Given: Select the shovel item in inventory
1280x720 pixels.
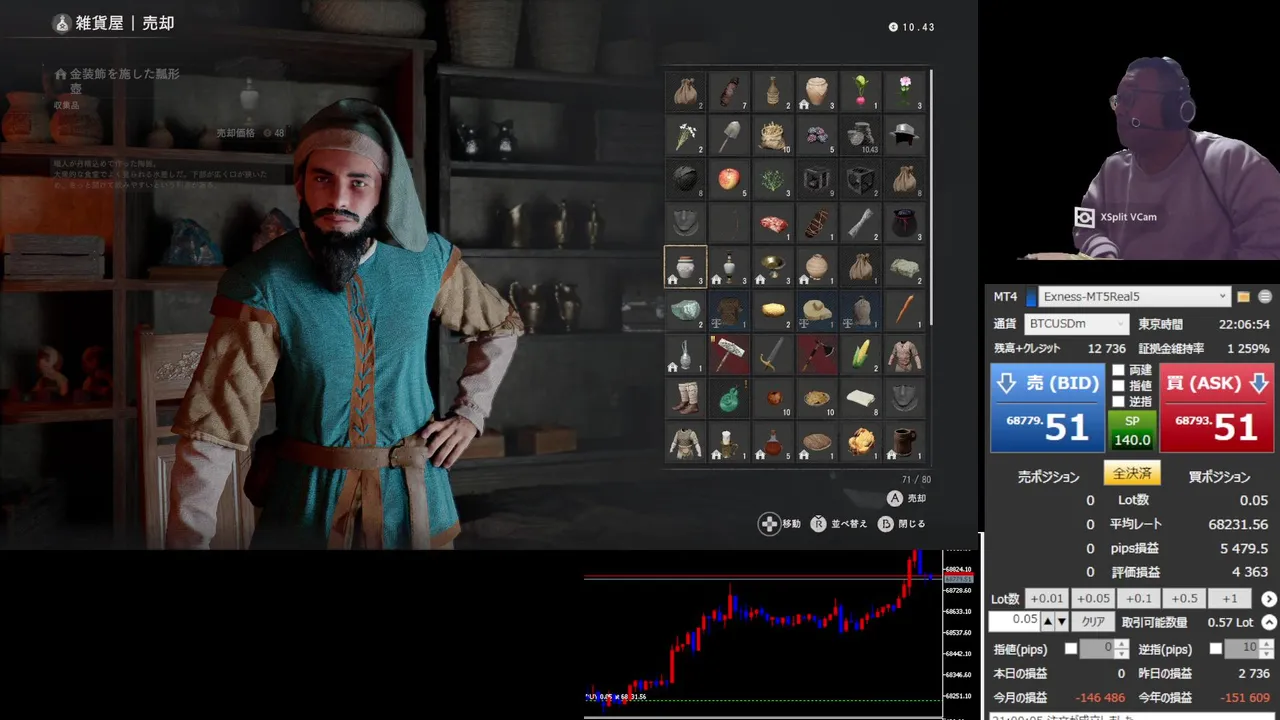Looking at the screenshot, I should 729,135.
